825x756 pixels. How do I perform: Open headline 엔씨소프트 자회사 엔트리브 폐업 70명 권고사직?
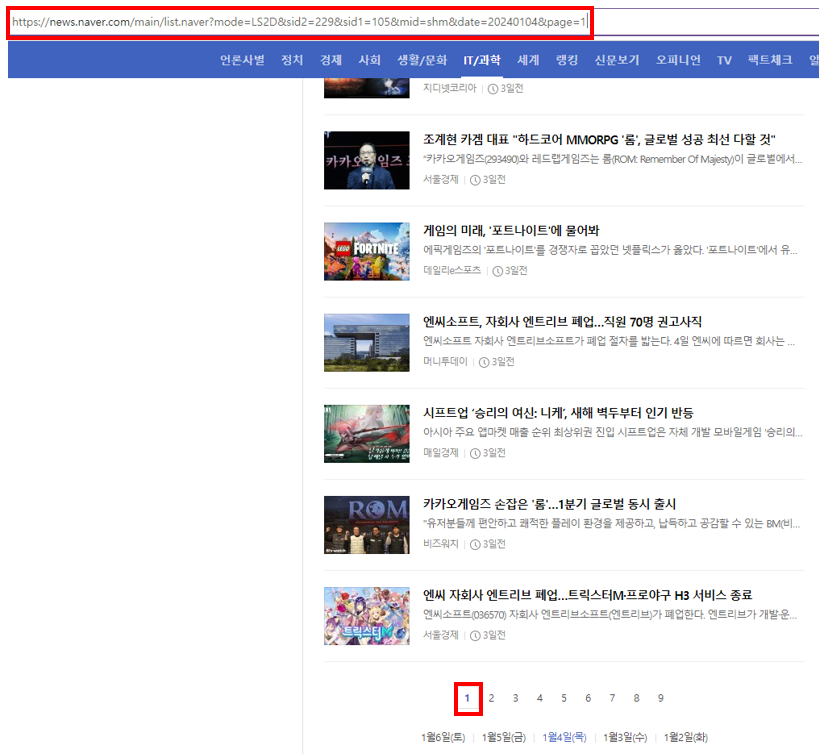coord(562,321)
